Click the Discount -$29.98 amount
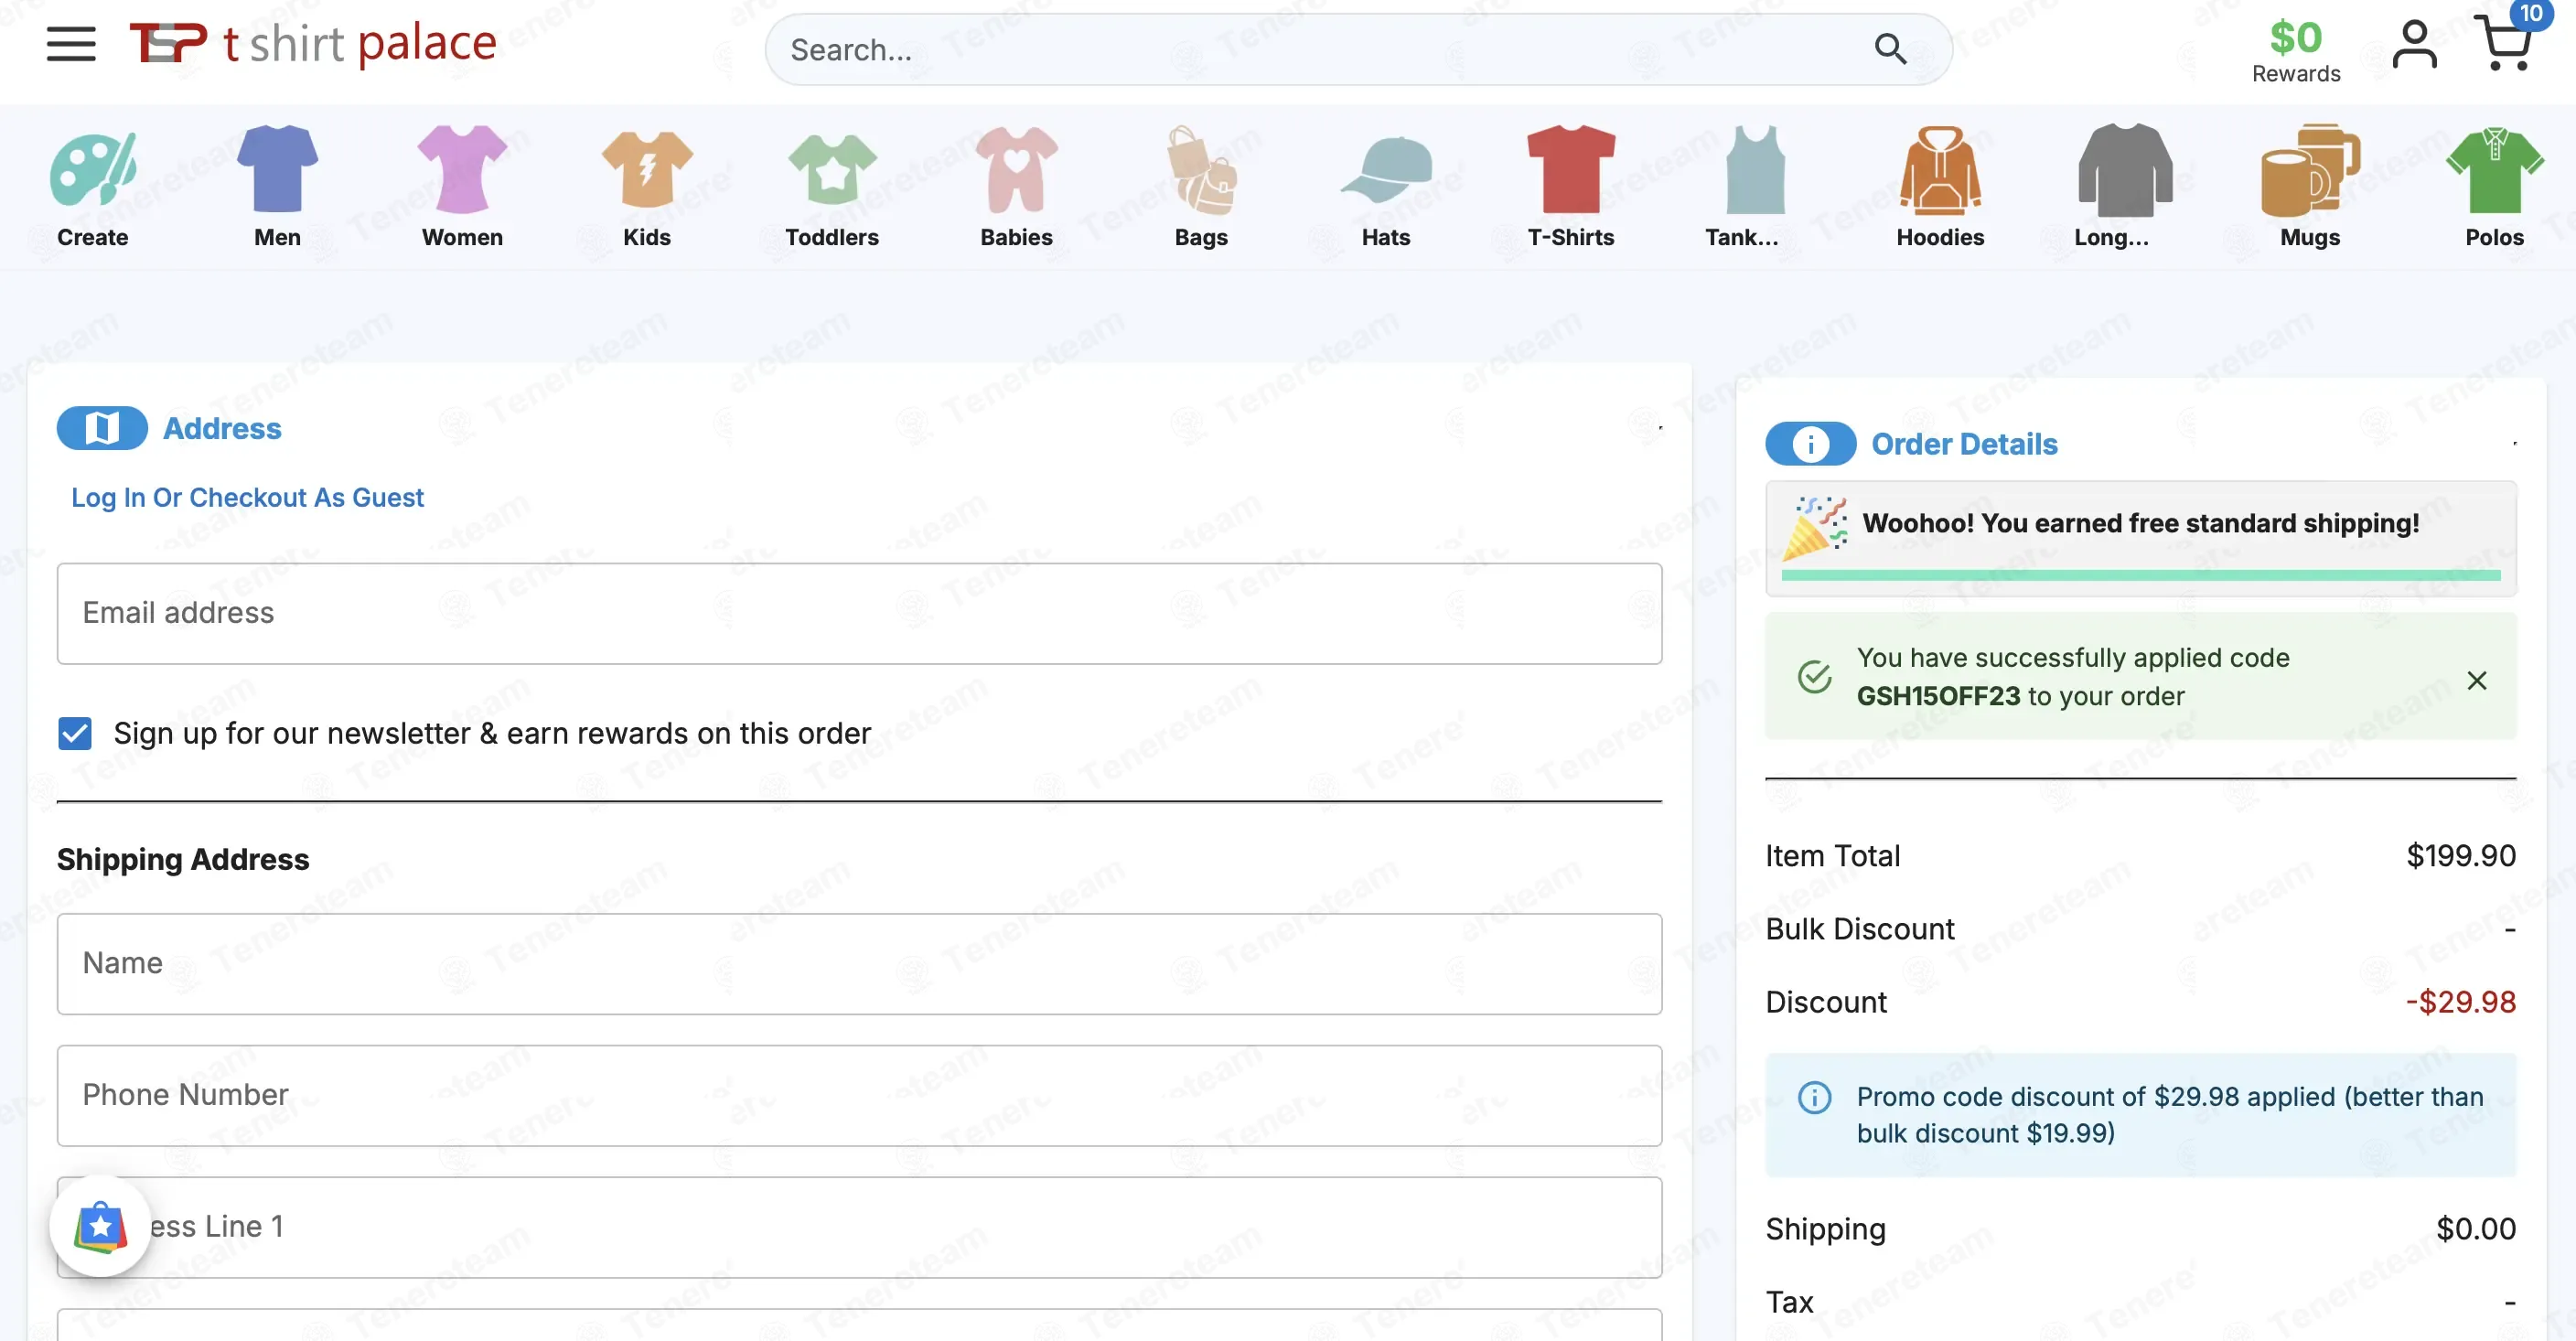The height and width of the screenshot is (1341, 2576). [x=2460, y=1002]
